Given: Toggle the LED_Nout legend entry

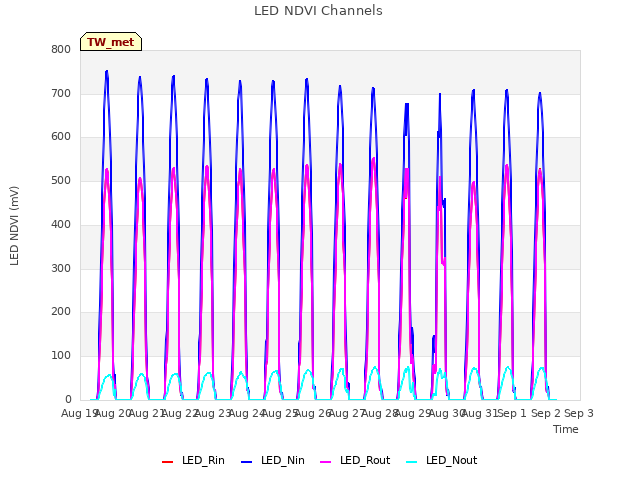Looking at the screenshot, I should (442, 460).
